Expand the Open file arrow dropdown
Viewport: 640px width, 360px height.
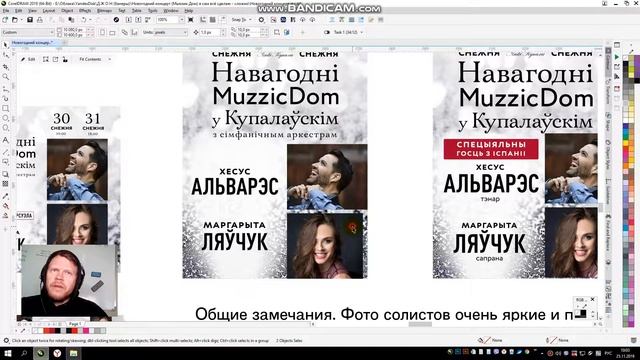[21, 20]
